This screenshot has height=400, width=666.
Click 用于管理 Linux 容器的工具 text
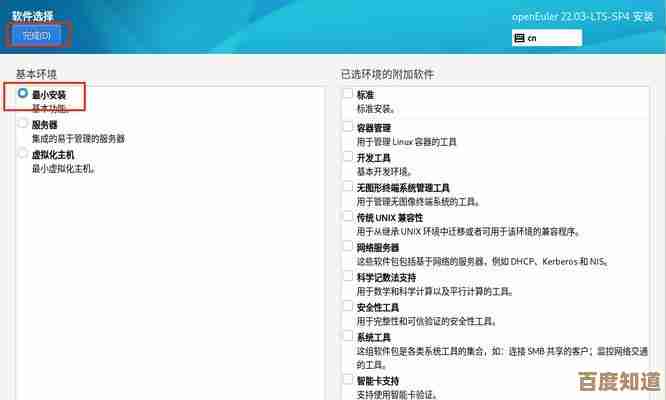point(406,142)
